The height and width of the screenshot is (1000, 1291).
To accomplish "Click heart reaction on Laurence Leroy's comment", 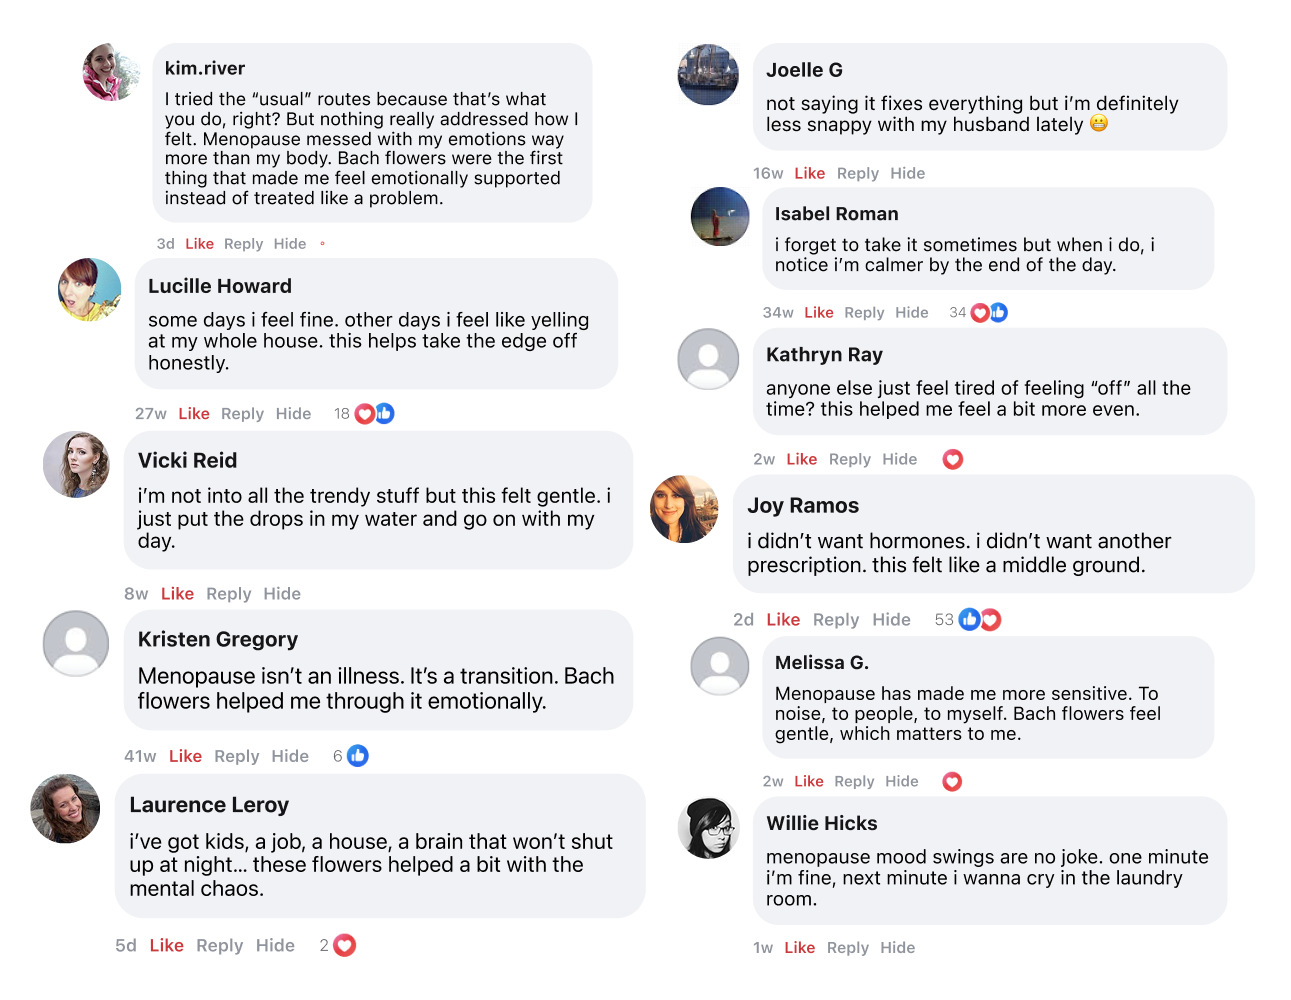I will 345,946.
